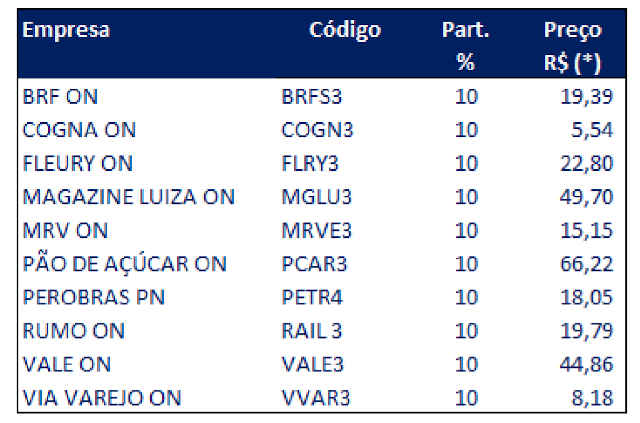Select the MAGAZINE LUIZA ON cell

(x=129, y=197)
